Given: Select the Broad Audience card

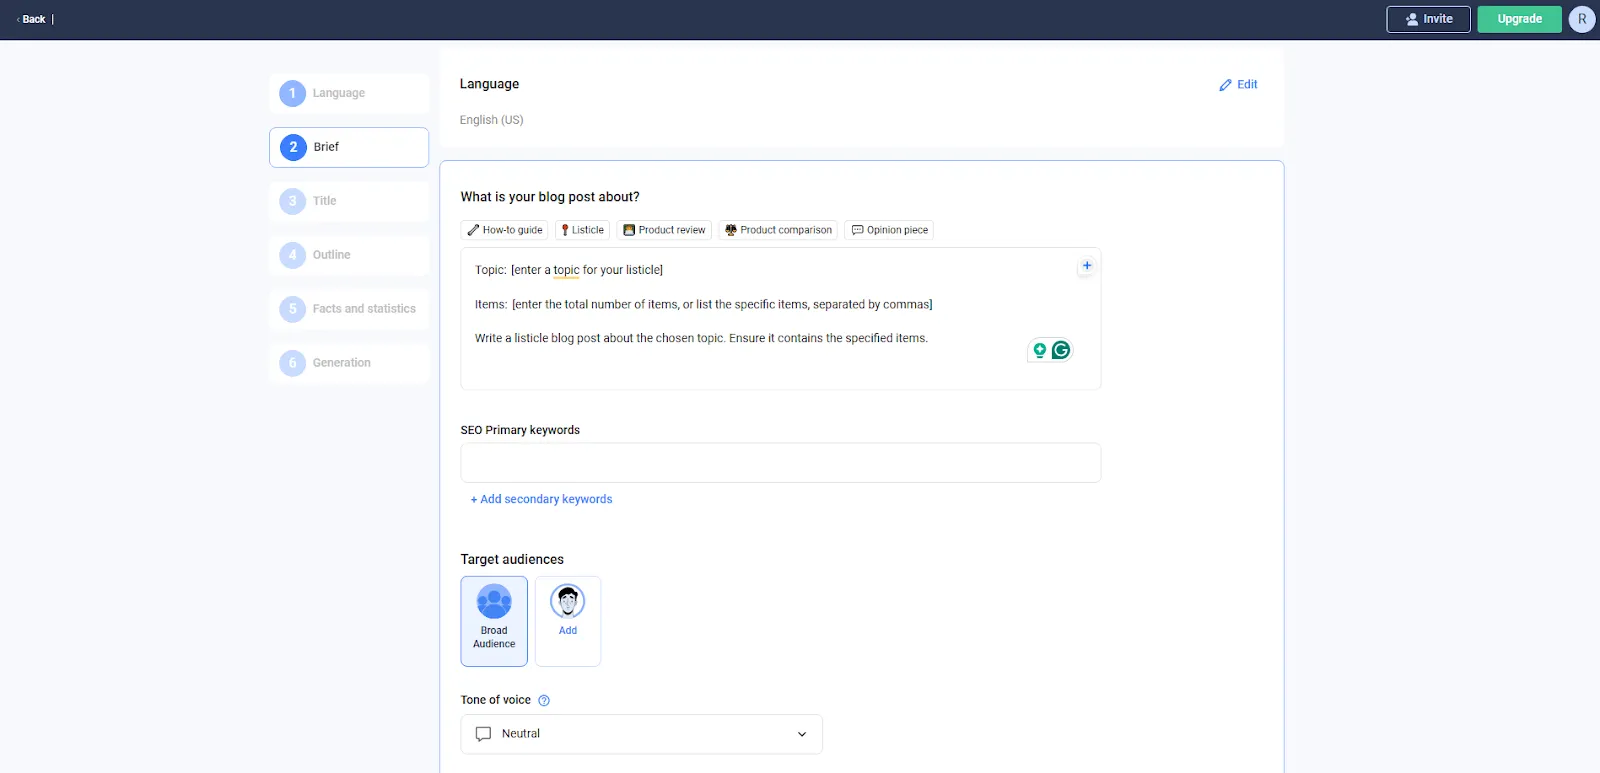Looking at the screenshot, I should point(494,621).
